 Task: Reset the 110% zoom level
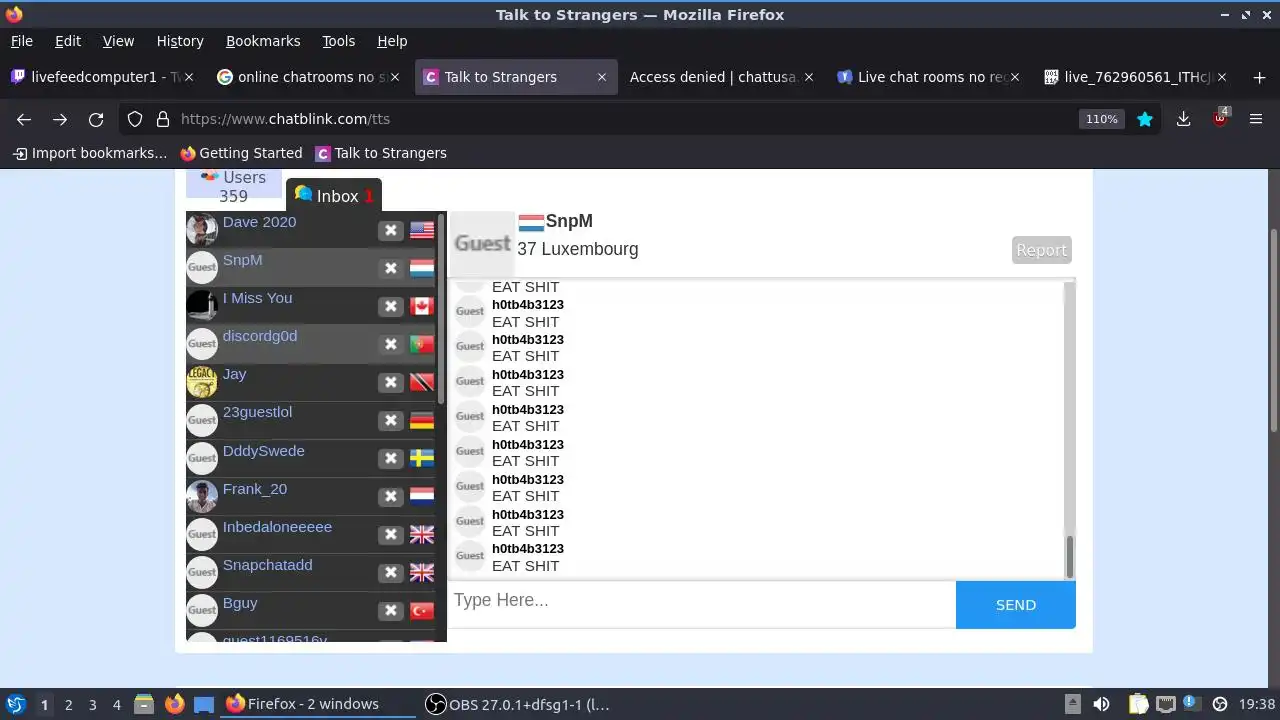click(1101, 119)
